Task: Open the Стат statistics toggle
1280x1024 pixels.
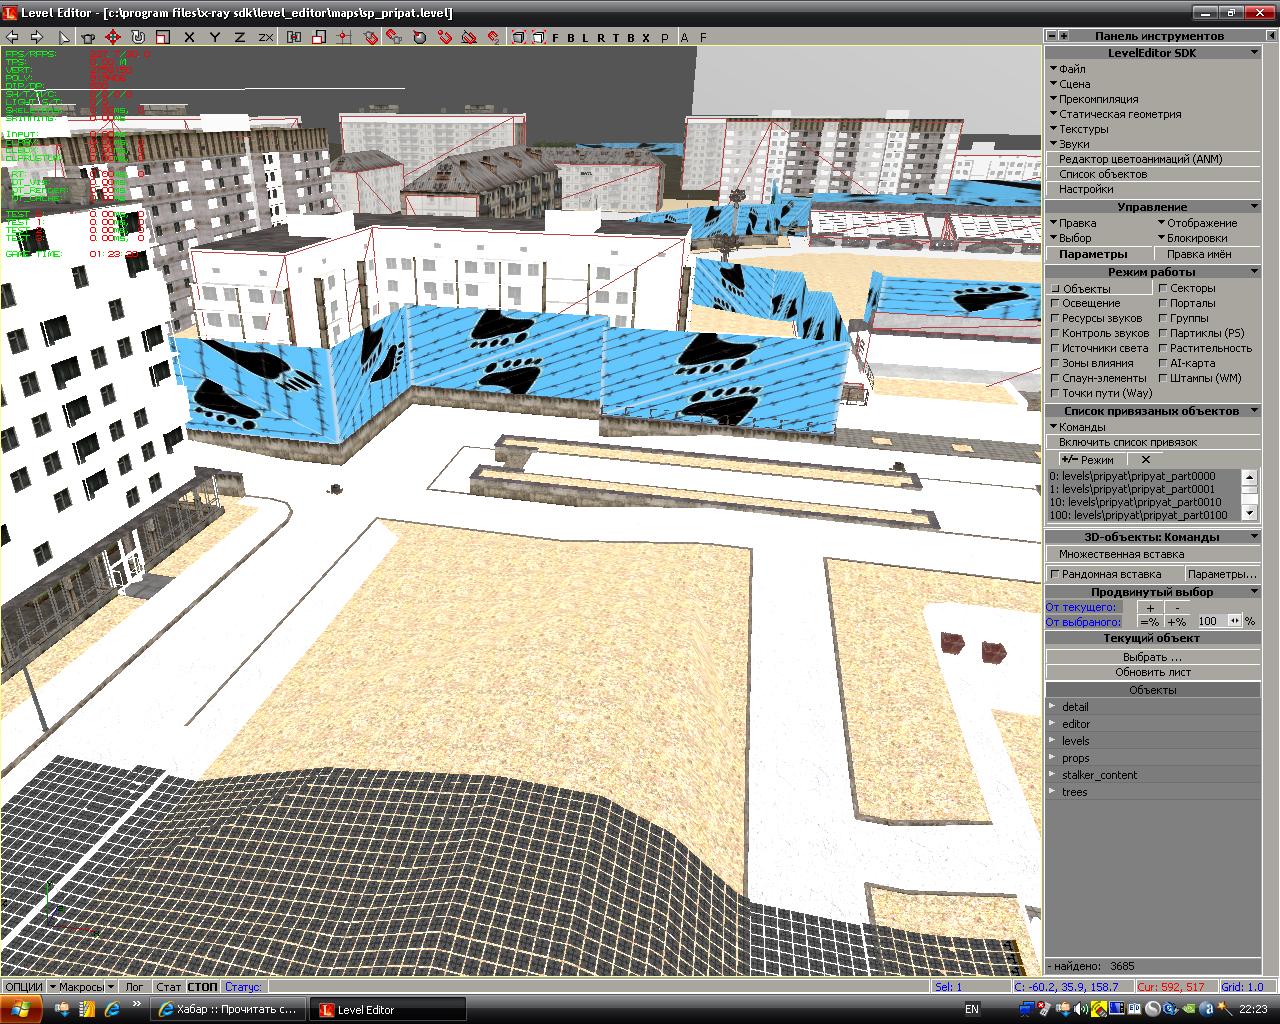Action: [168, 987]
